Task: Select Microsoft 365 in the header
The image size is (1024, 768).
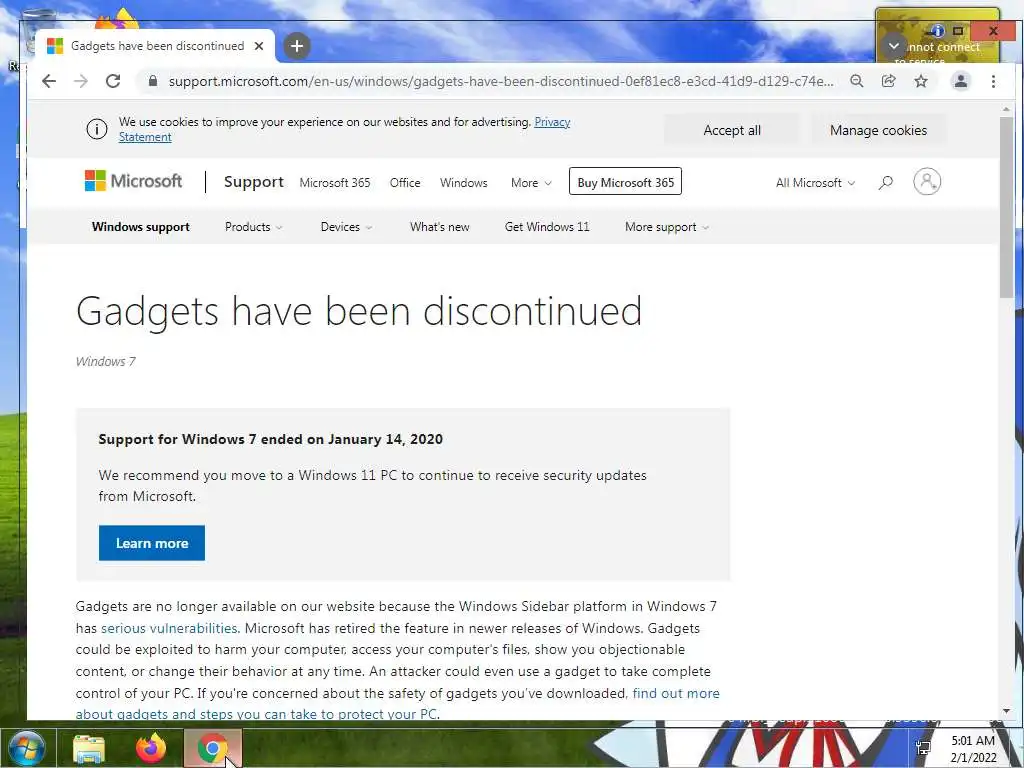Action: (334, 183)
